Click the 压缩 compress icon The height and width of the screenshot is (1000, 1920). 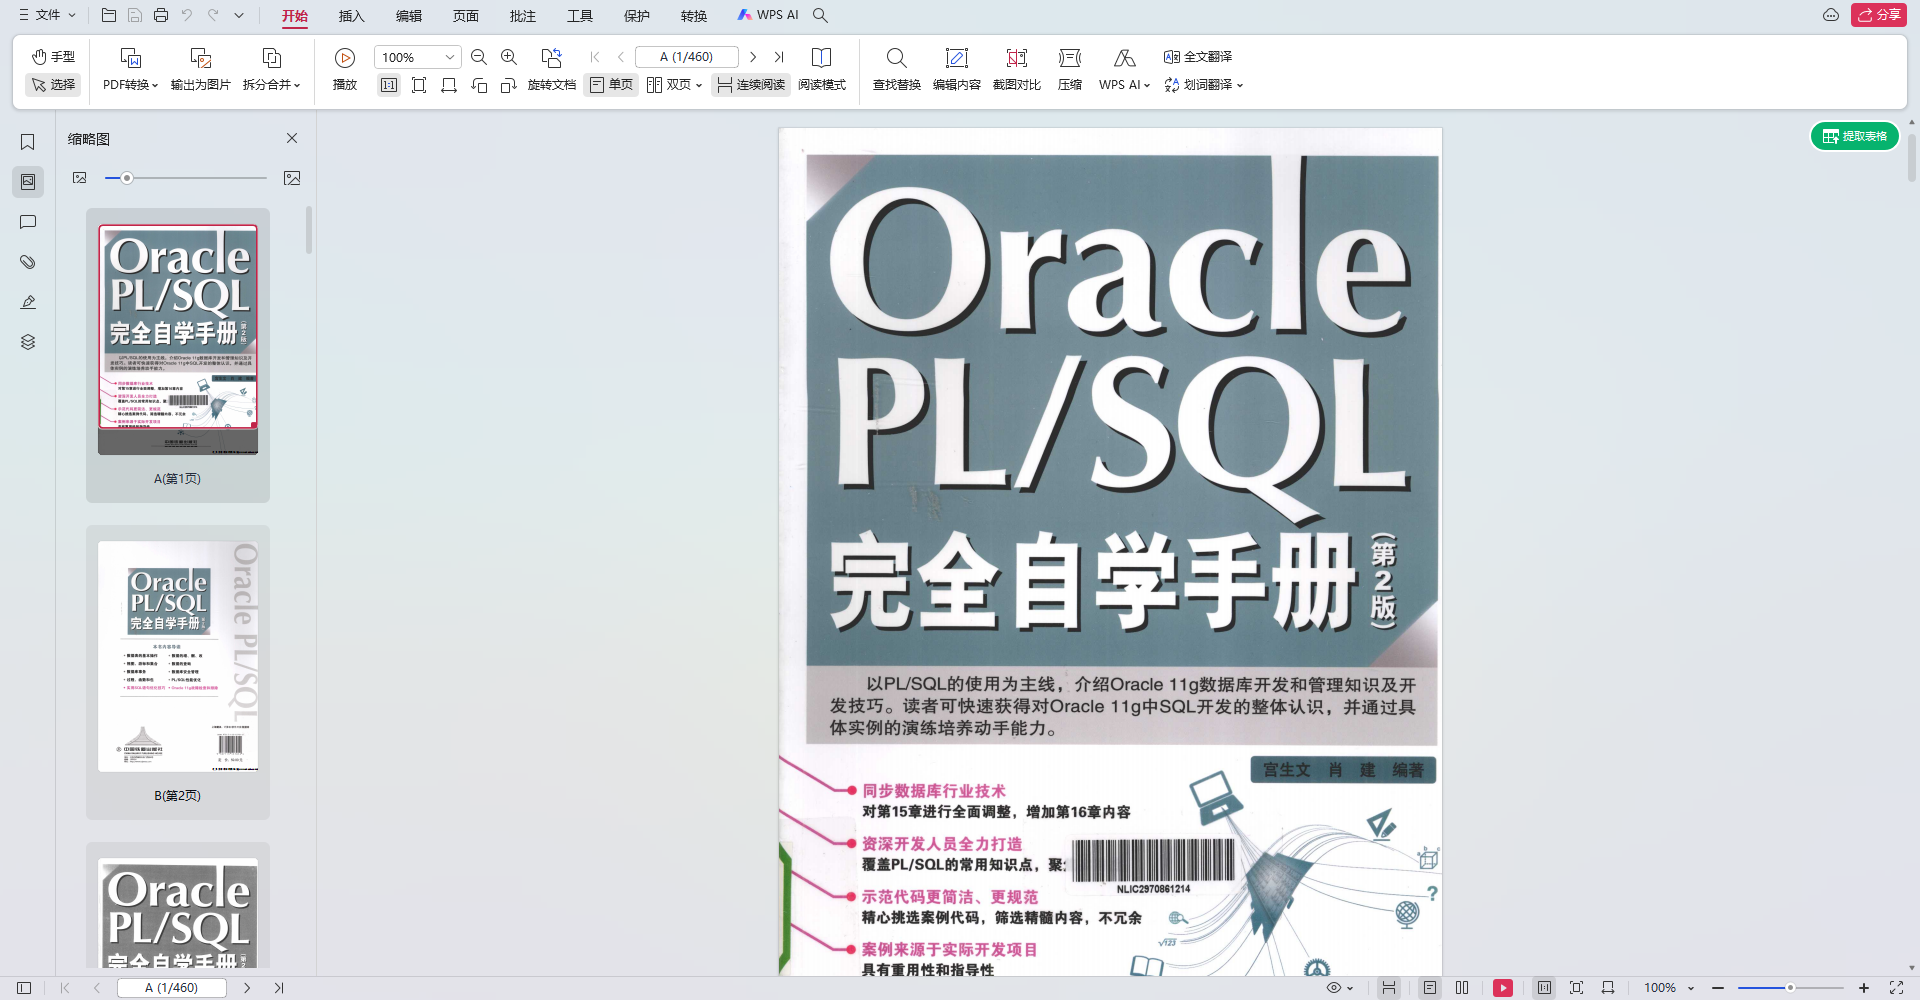[x=1069, y=59]
